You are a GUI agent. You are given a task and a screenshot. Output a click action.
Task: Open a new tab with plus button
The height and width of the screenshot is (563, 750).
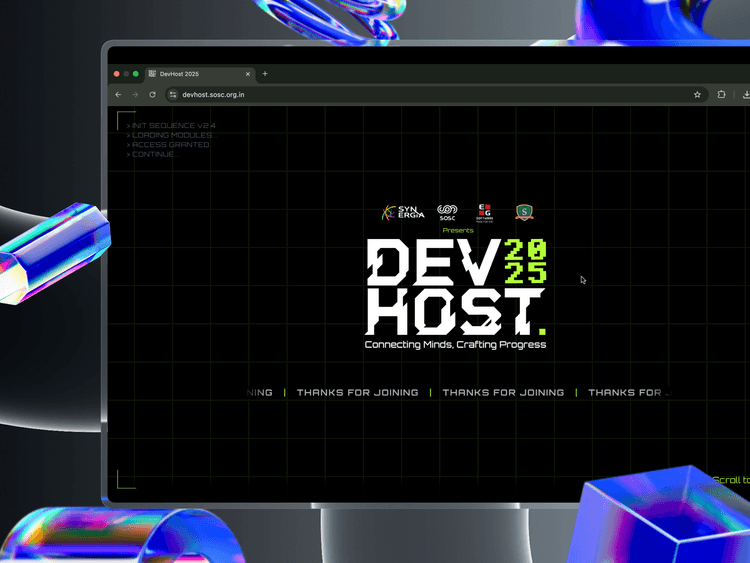pos(265,74)
